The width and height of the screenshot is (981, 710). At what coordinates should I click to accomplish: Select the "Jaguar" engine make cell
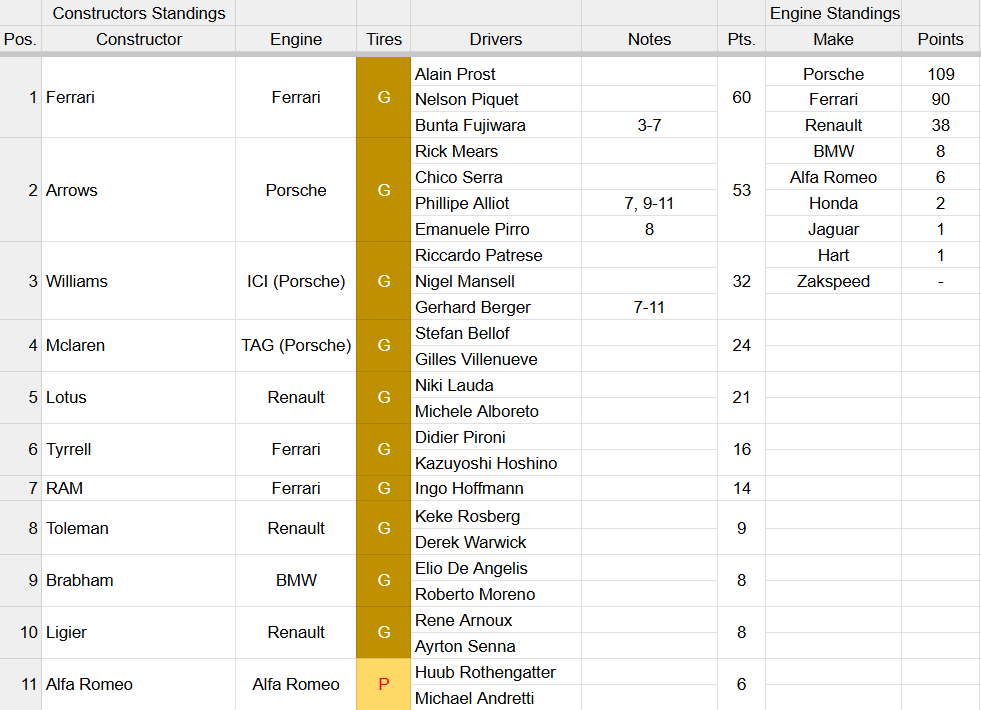pos(833,229)
